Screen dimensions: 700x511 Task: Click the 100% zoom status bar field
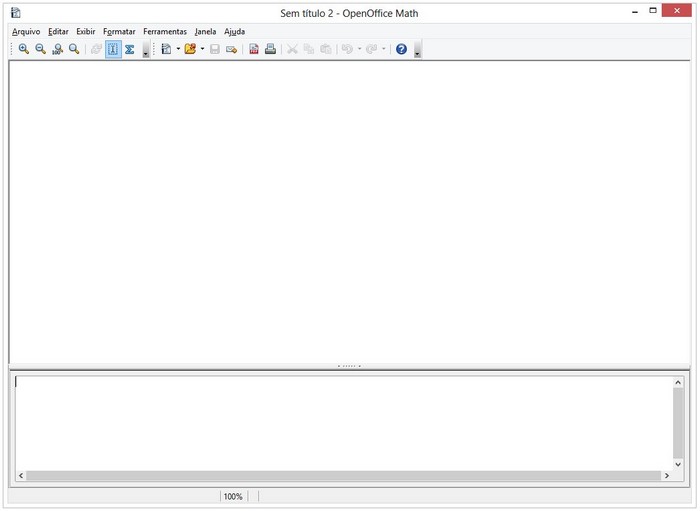[233, 496]
